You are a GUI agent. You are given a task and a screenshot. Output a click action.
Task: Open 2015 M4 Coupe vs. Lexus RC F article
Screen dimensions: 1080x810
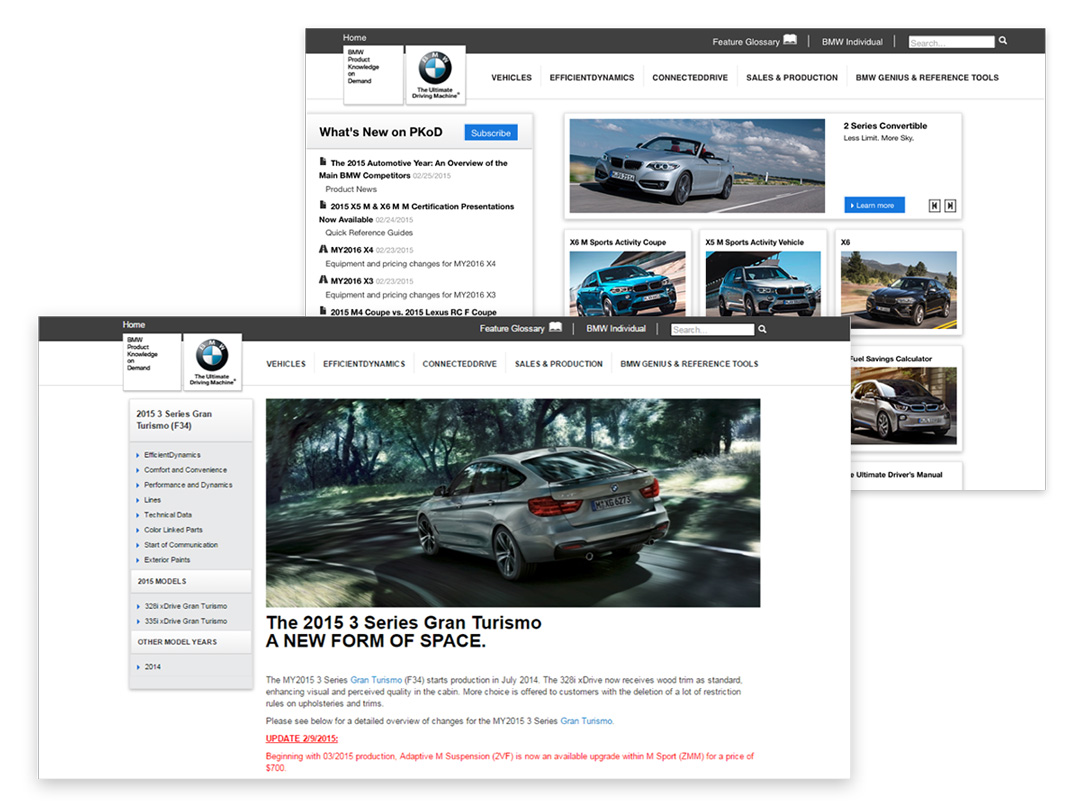point(413,312)
